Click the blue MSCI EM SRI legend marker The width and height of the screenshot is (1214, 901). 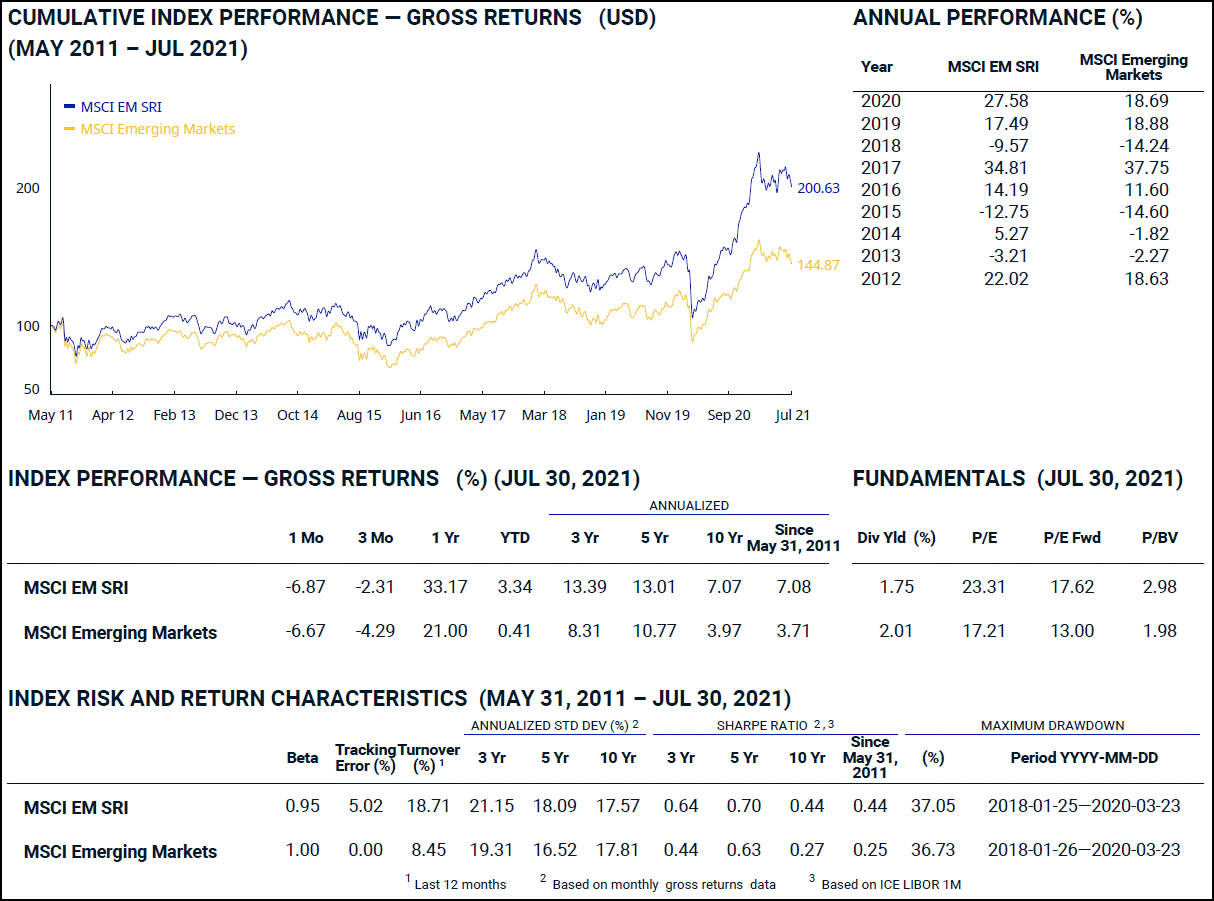click(x=69, y=106)
